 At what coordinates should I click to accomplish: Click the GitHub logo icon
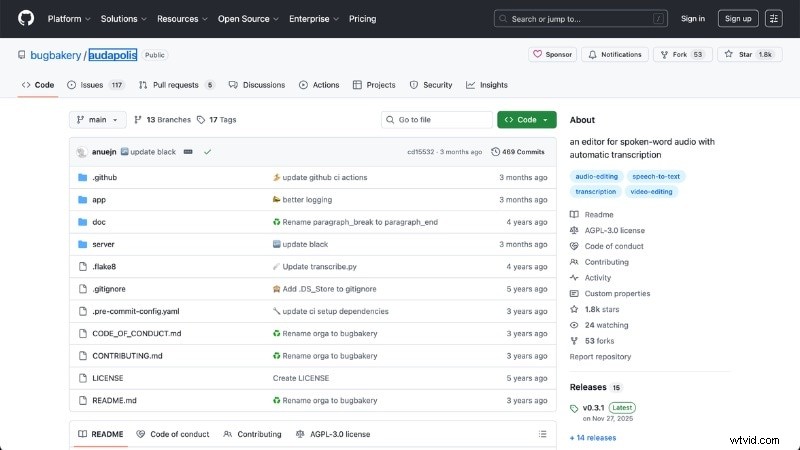25,18
